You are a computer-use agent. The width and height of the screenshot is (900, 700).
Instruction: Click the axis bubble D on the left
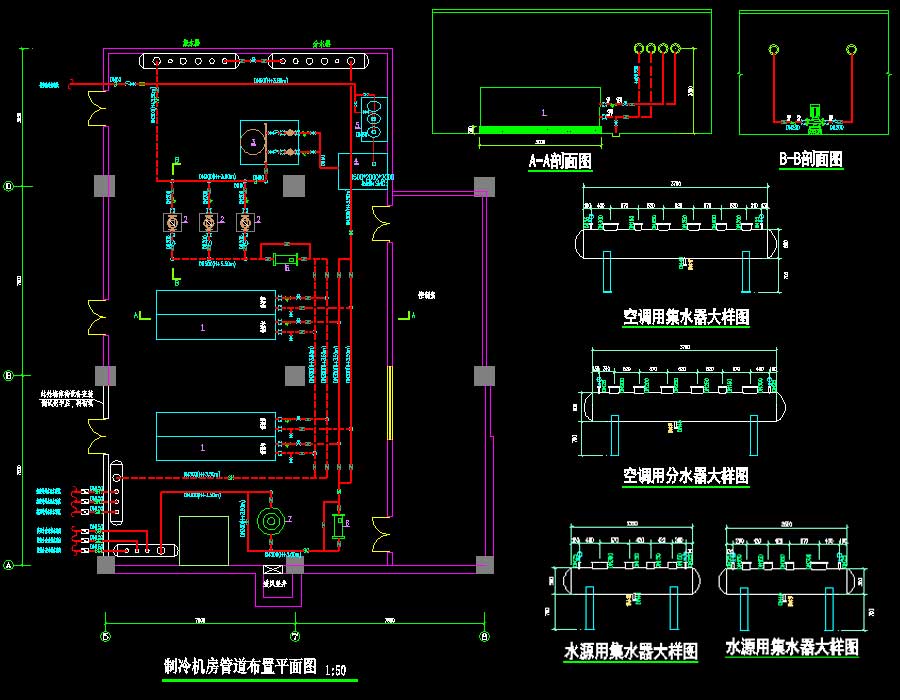coord(9,186)
